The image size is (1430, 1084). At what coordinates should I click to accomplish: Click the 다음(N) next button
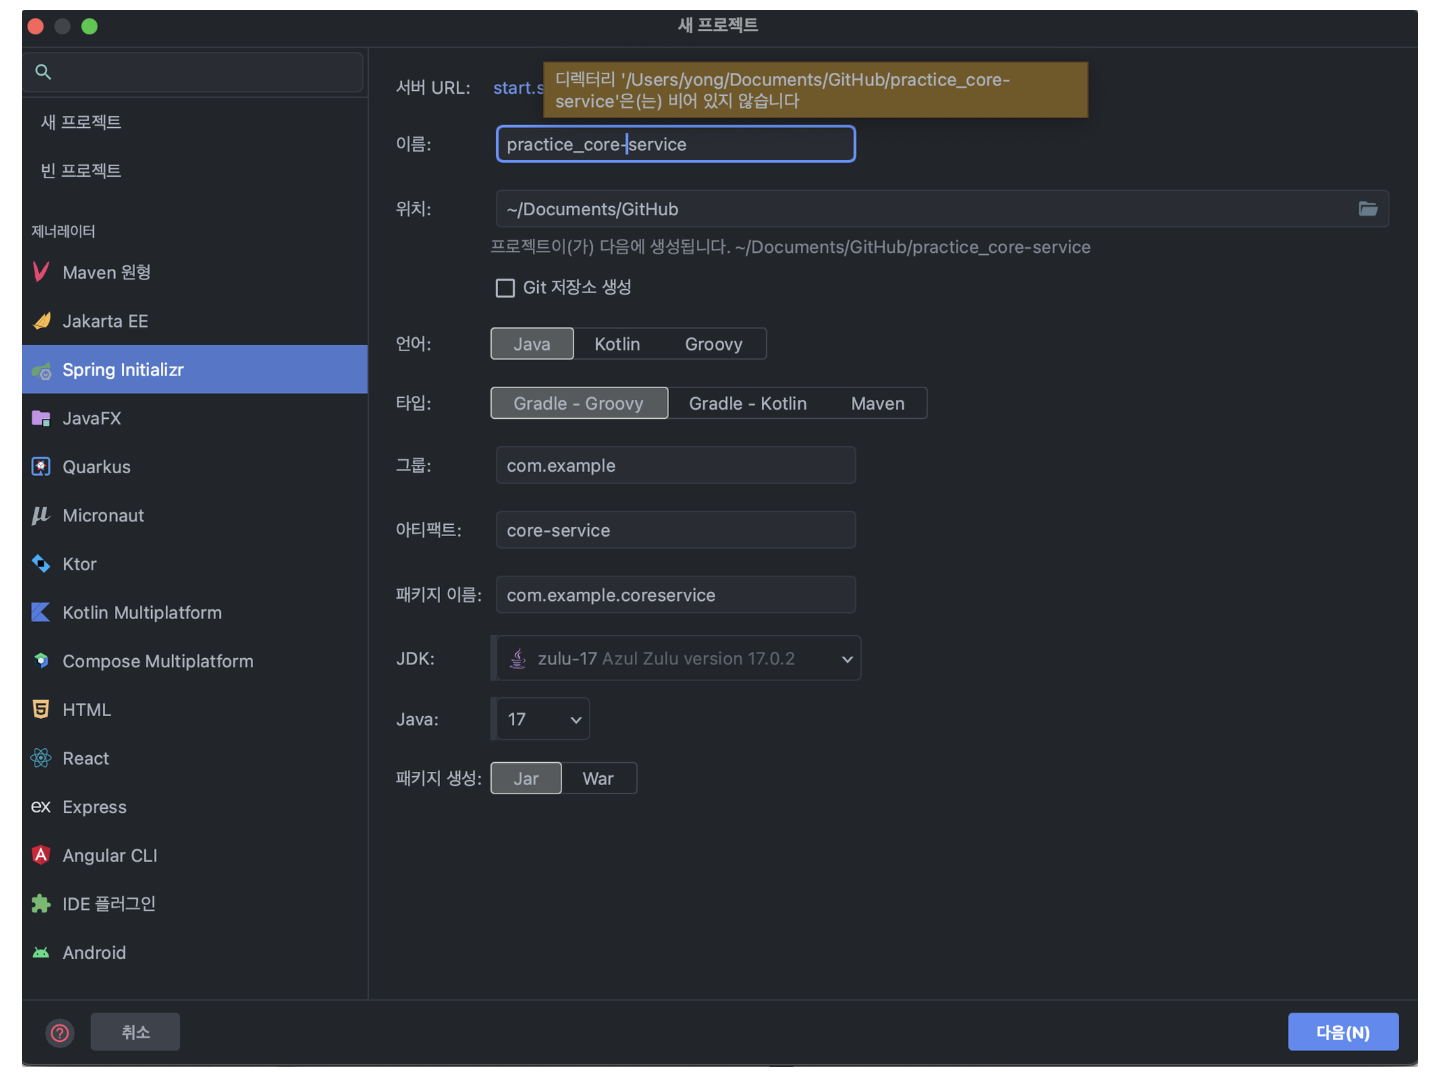tap(1343, 1032)
